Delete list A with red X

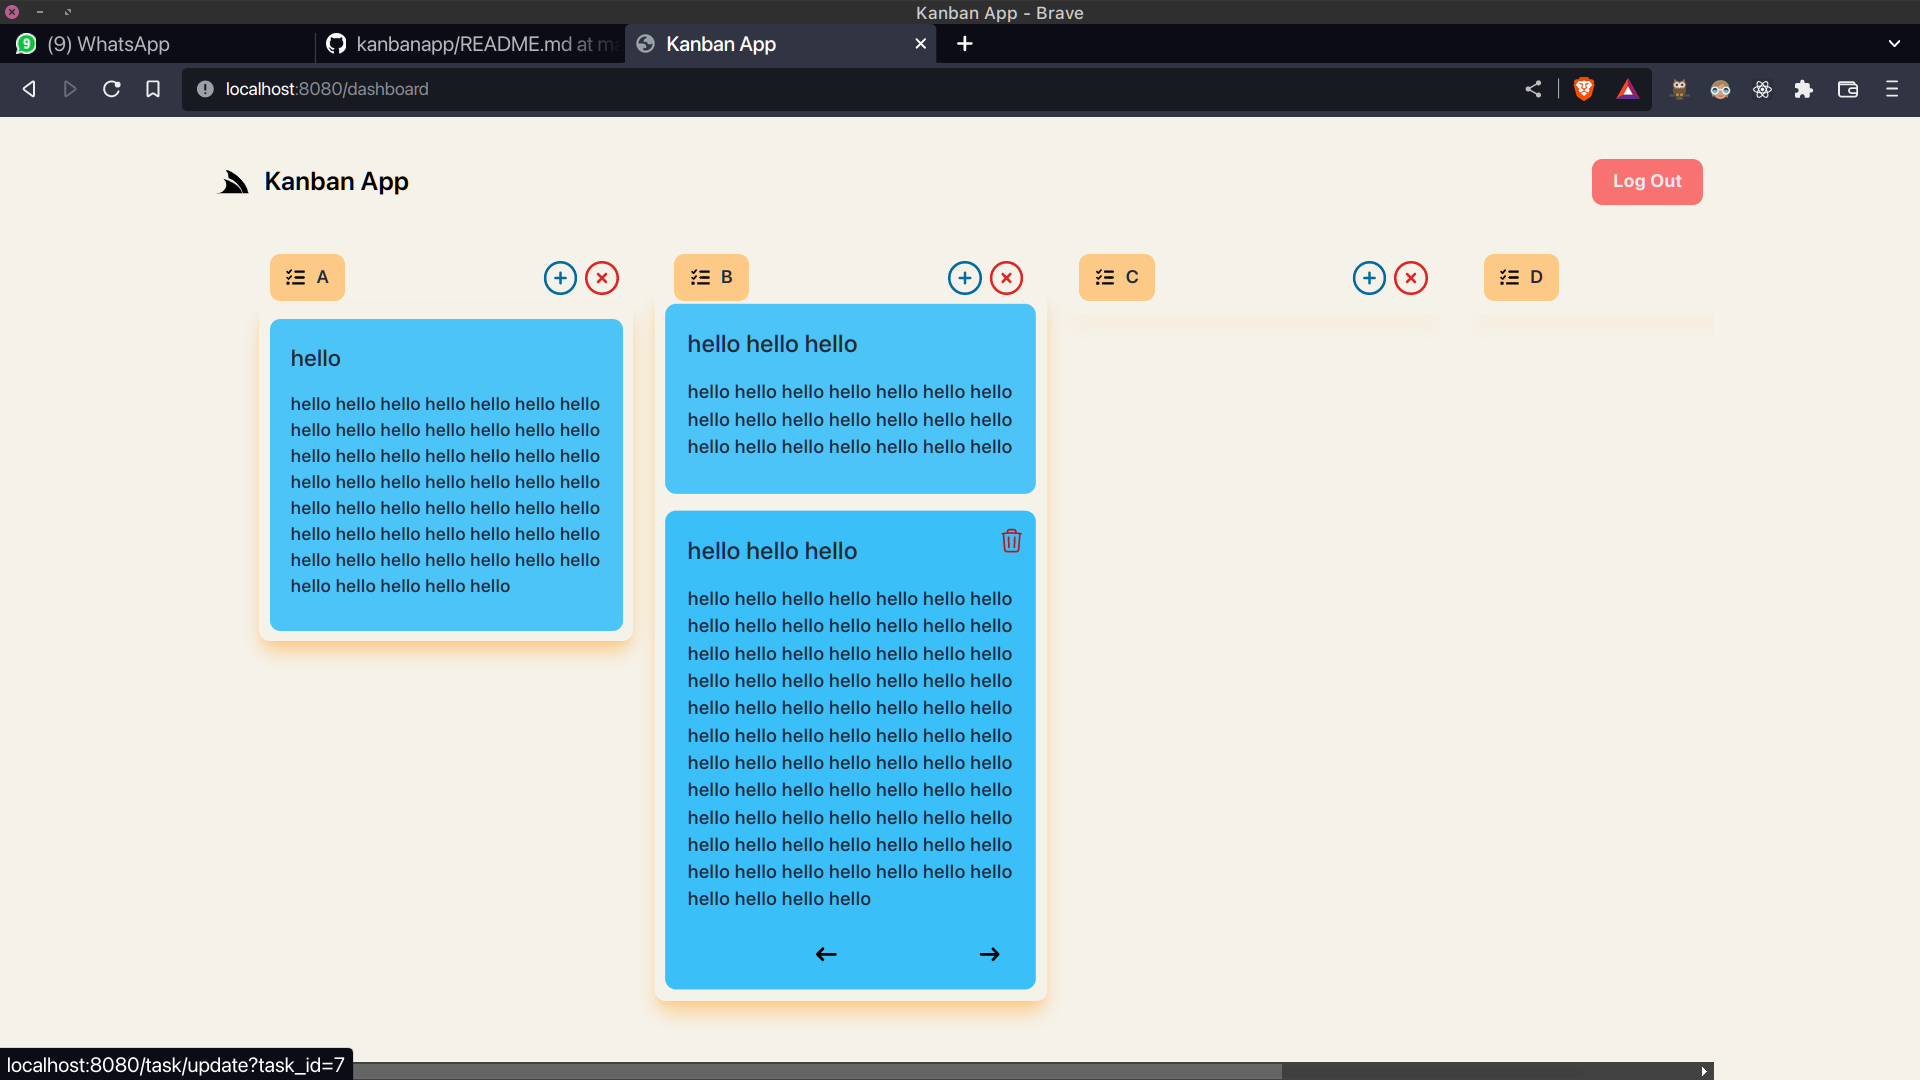[602, 278]
